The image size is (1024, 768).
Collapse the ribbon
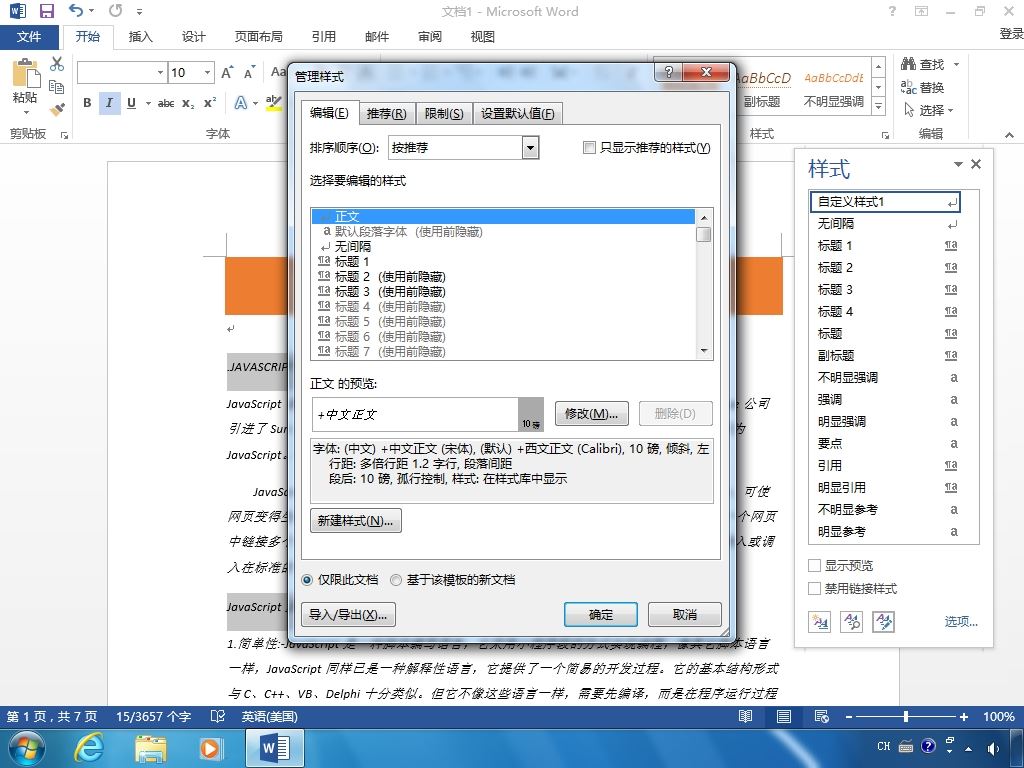(x=1010, y=135)
